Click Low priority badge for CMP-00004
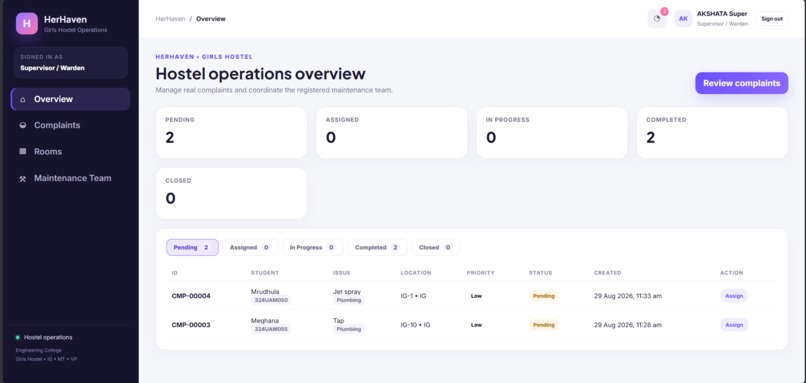The image size is (806, 383). point(477,296)
